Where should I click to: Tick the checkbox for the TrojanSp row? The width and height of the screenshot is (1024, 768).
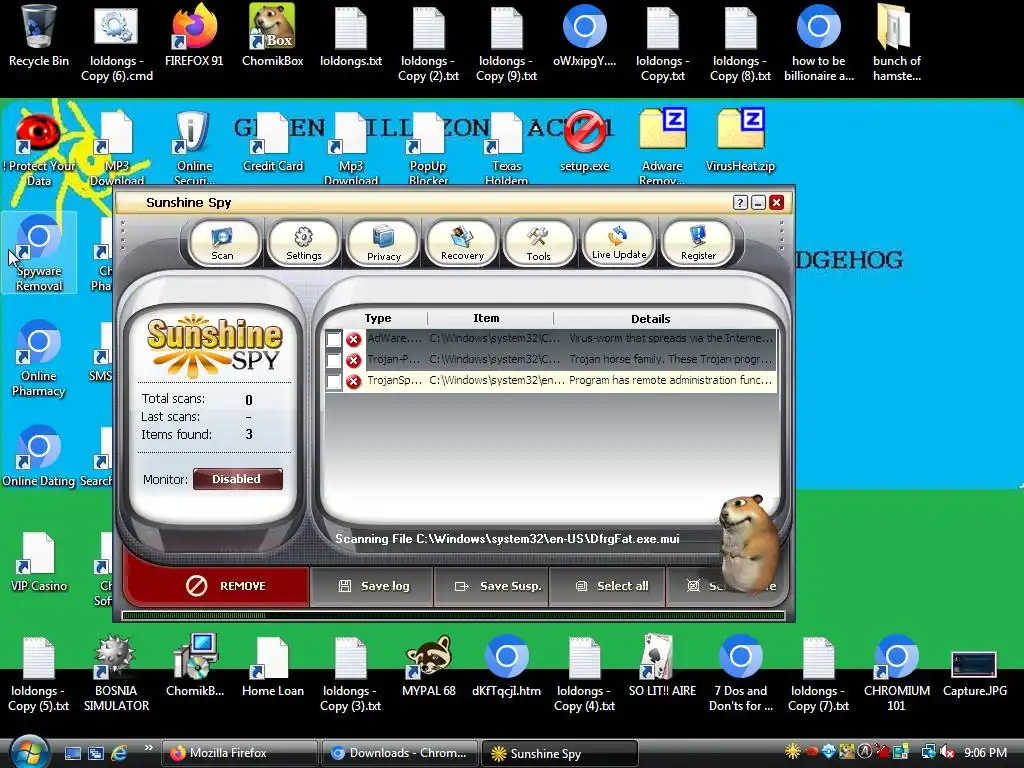coord(334,381)
